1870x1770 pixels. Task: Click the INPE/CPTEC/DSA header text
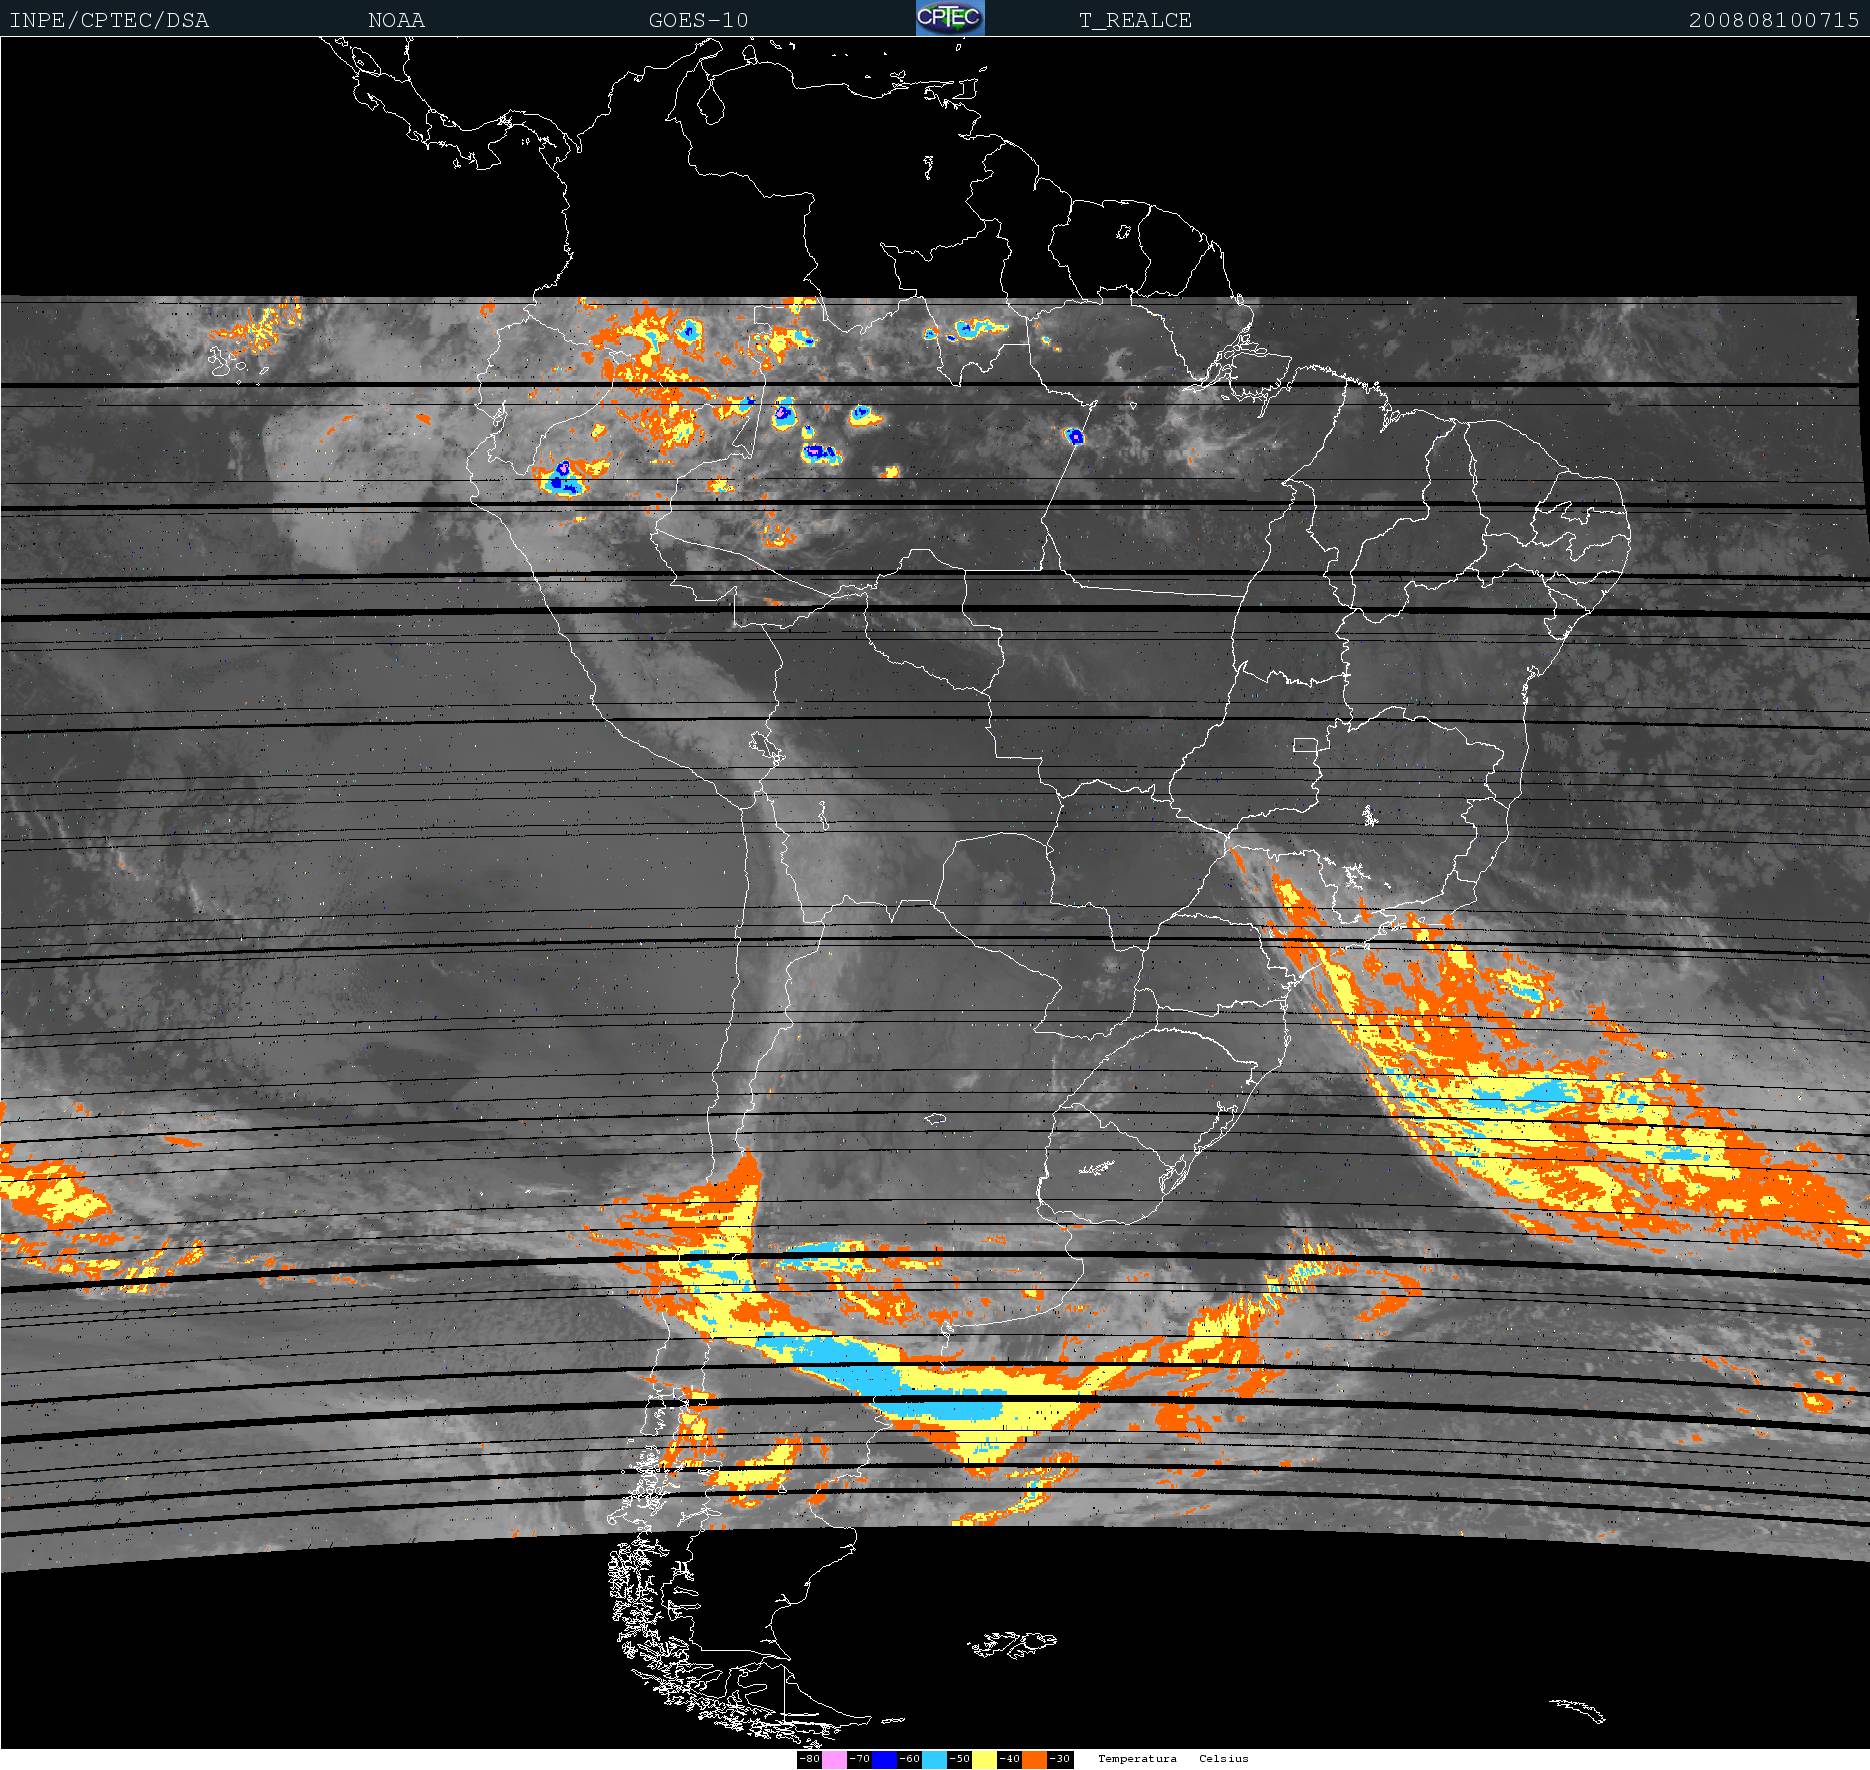[109, 20]
